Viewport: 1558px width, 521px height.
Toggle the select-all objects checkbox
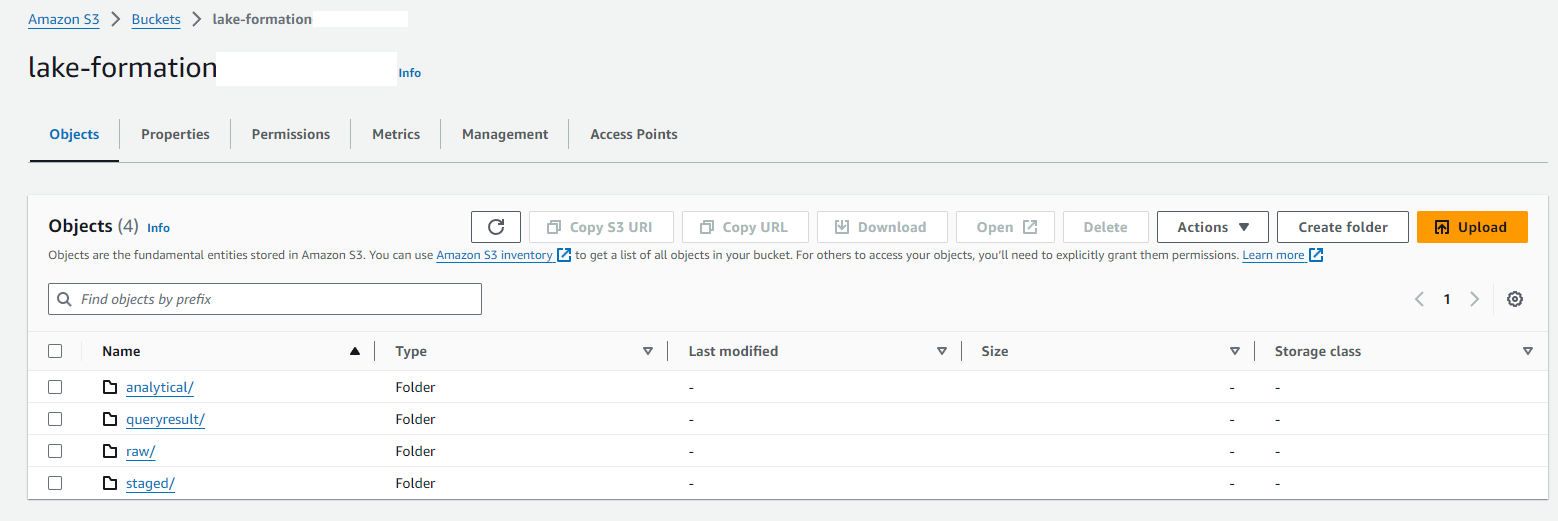55,351
